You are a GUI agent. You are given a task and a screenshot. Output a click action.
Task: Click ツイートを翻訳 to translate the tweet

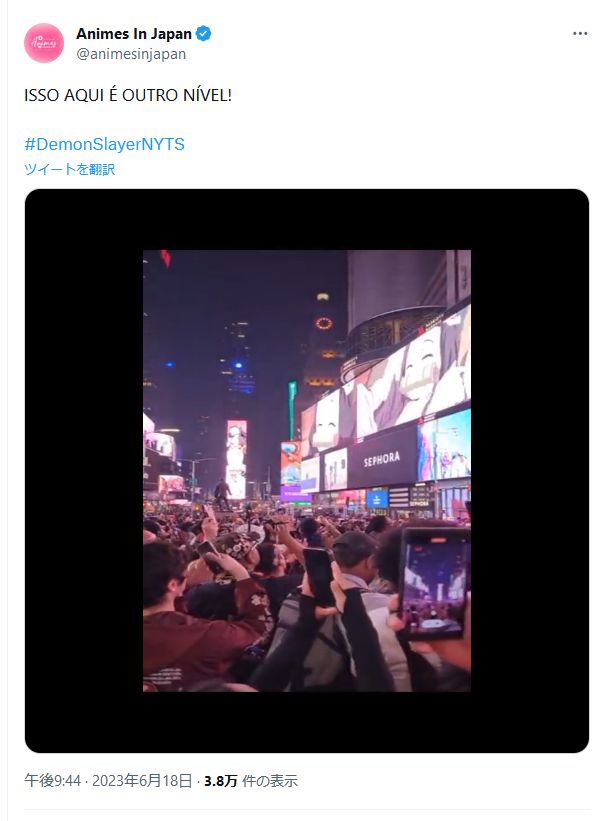(69, 169)
